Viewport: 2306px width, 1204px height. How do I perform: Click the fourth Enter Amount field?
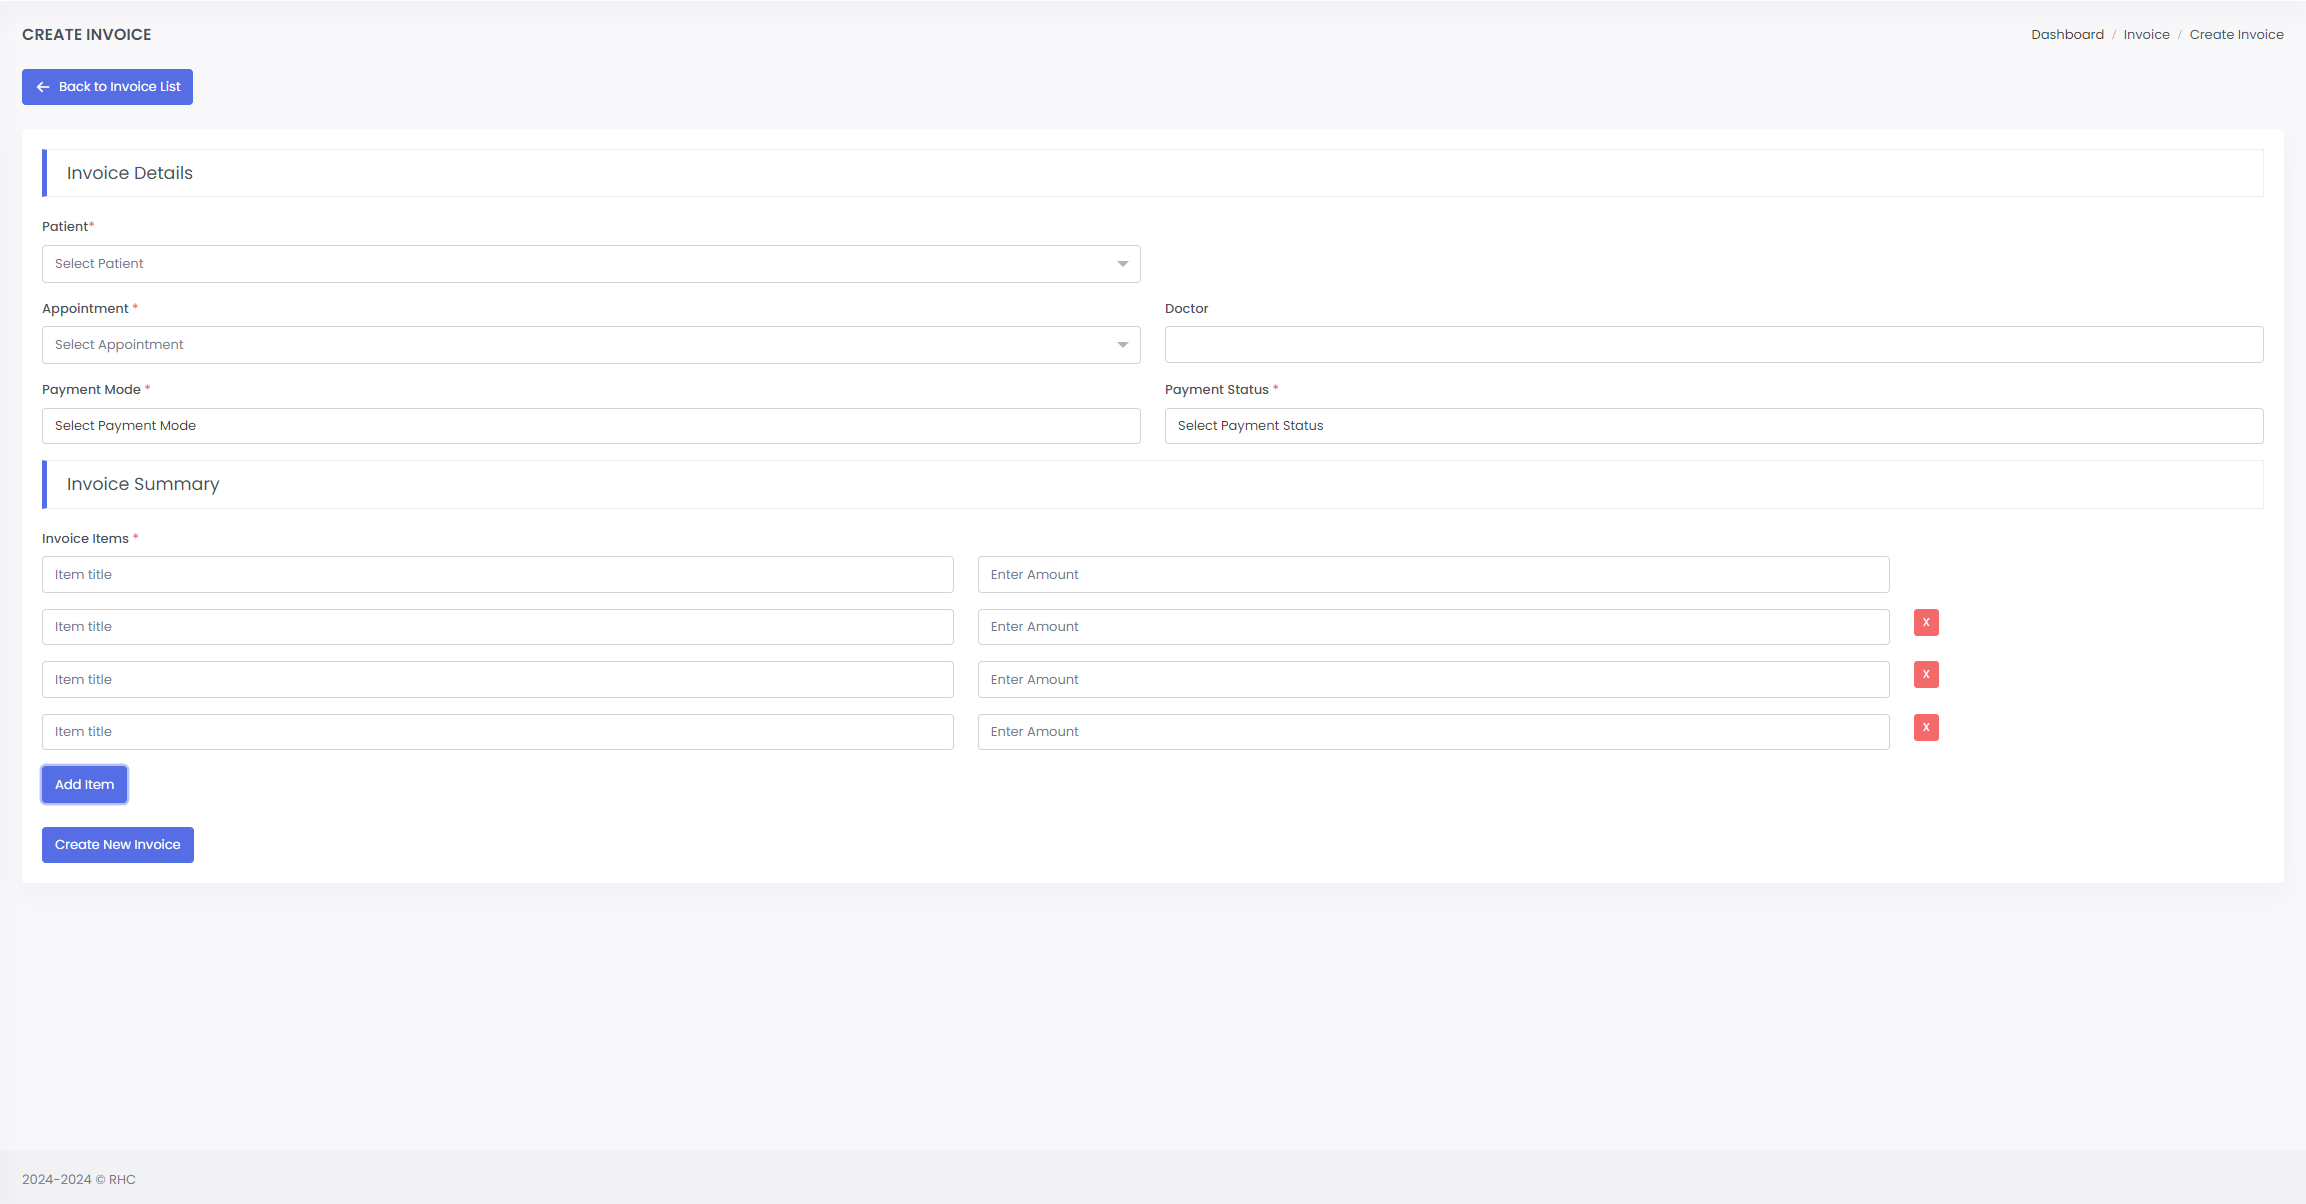coord(1434,732)
